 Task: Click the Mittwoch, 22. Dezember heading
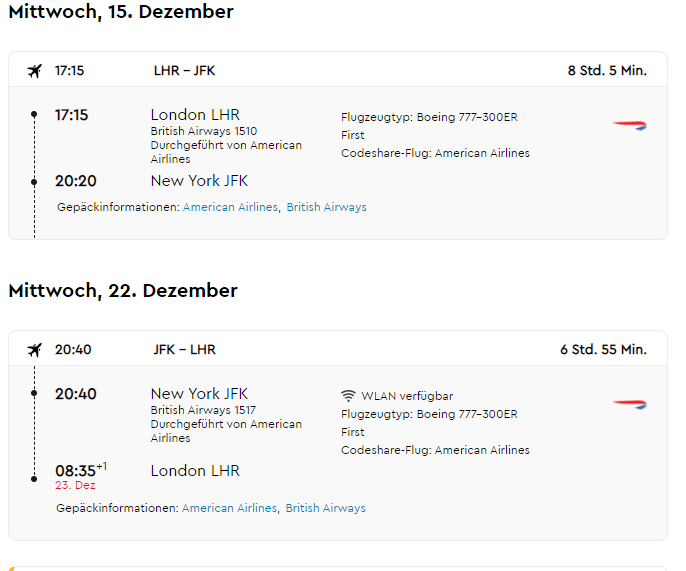123,291
